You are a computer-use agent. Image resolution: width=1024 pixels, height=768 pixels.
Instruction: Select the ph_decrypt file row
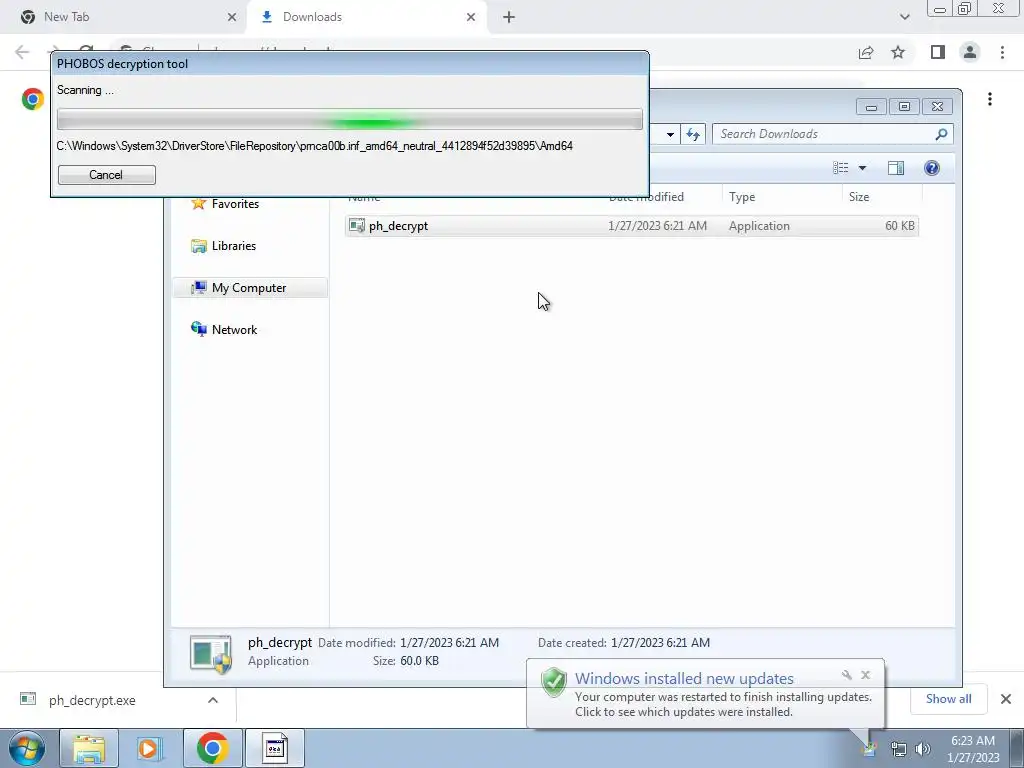pos(632,226)
